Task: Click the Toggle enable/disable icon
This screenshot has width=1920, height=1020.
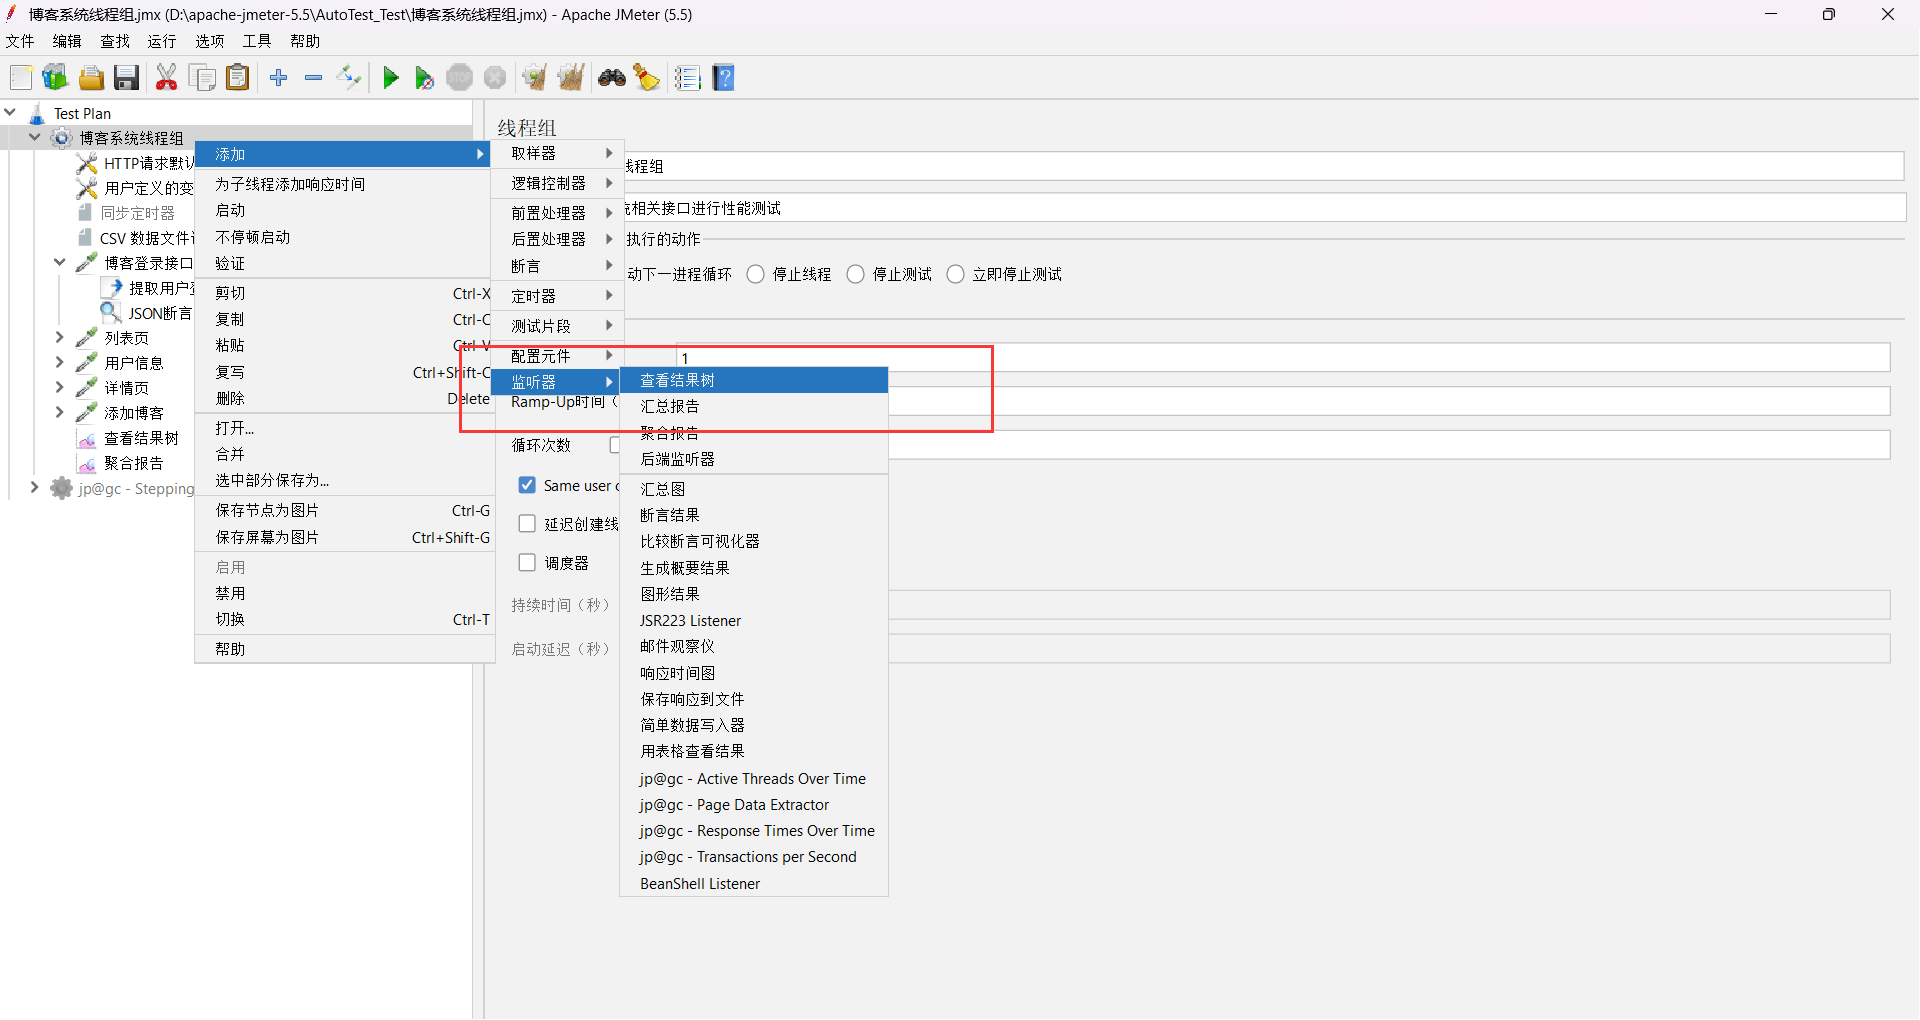Action: [349, 78]
